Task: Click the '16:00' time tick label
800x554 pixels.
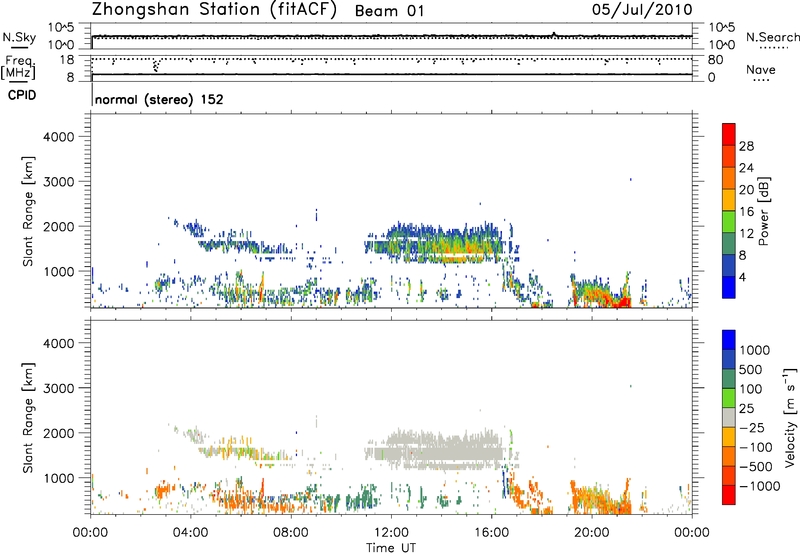Action: click(491, 533)
